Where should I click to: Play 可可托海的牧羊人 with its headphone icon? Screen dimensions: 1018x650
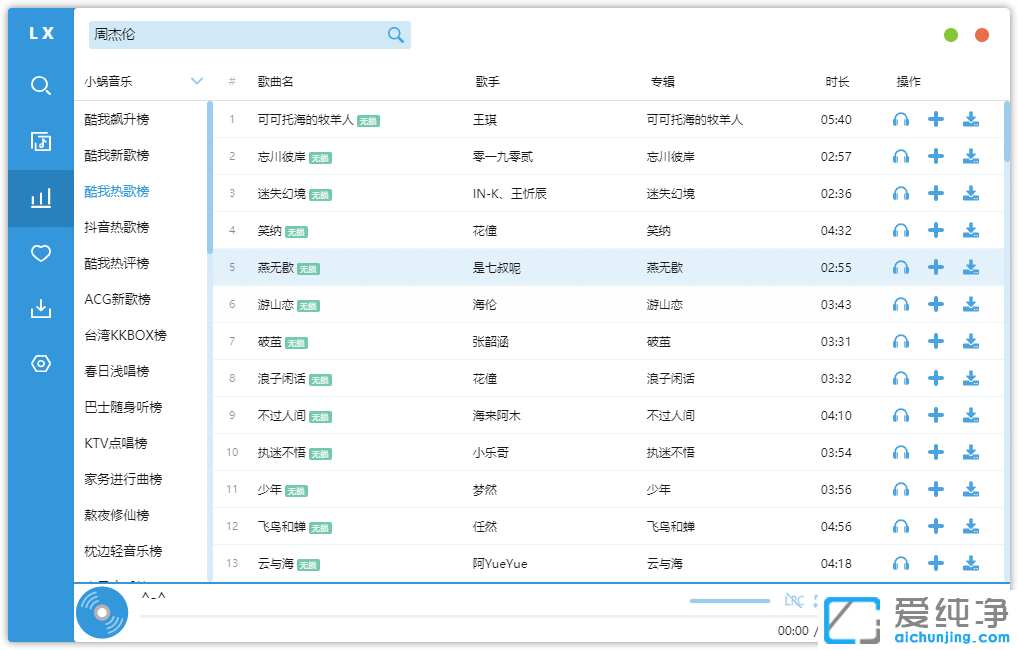click(x=900, y=119)
